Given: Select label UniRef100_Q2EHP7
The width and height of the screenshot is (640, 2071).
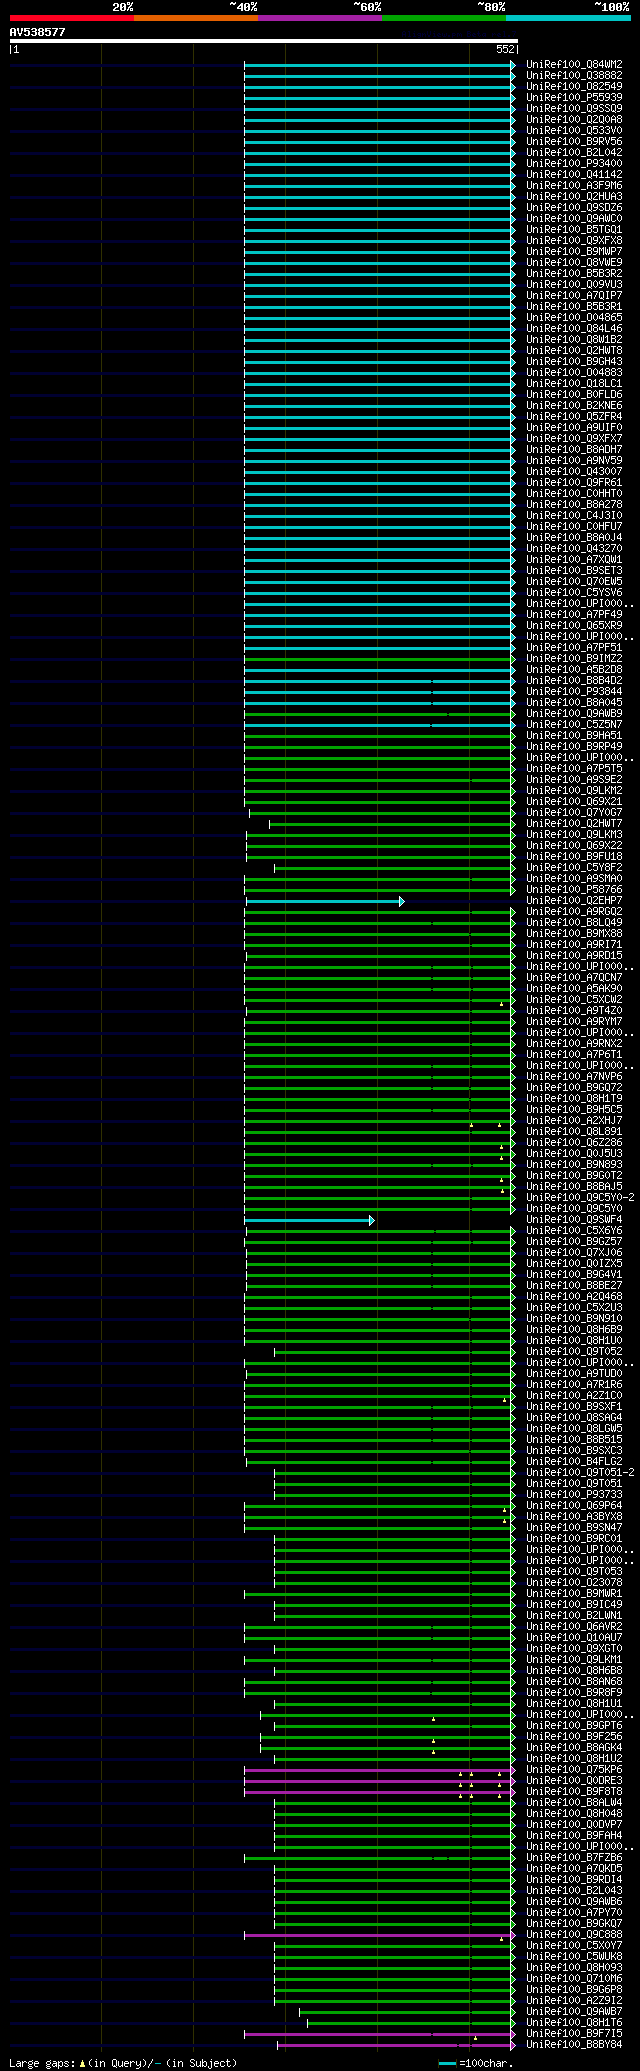Looking at the screenshot, I should pyautogui.click(x=574, y=901).
